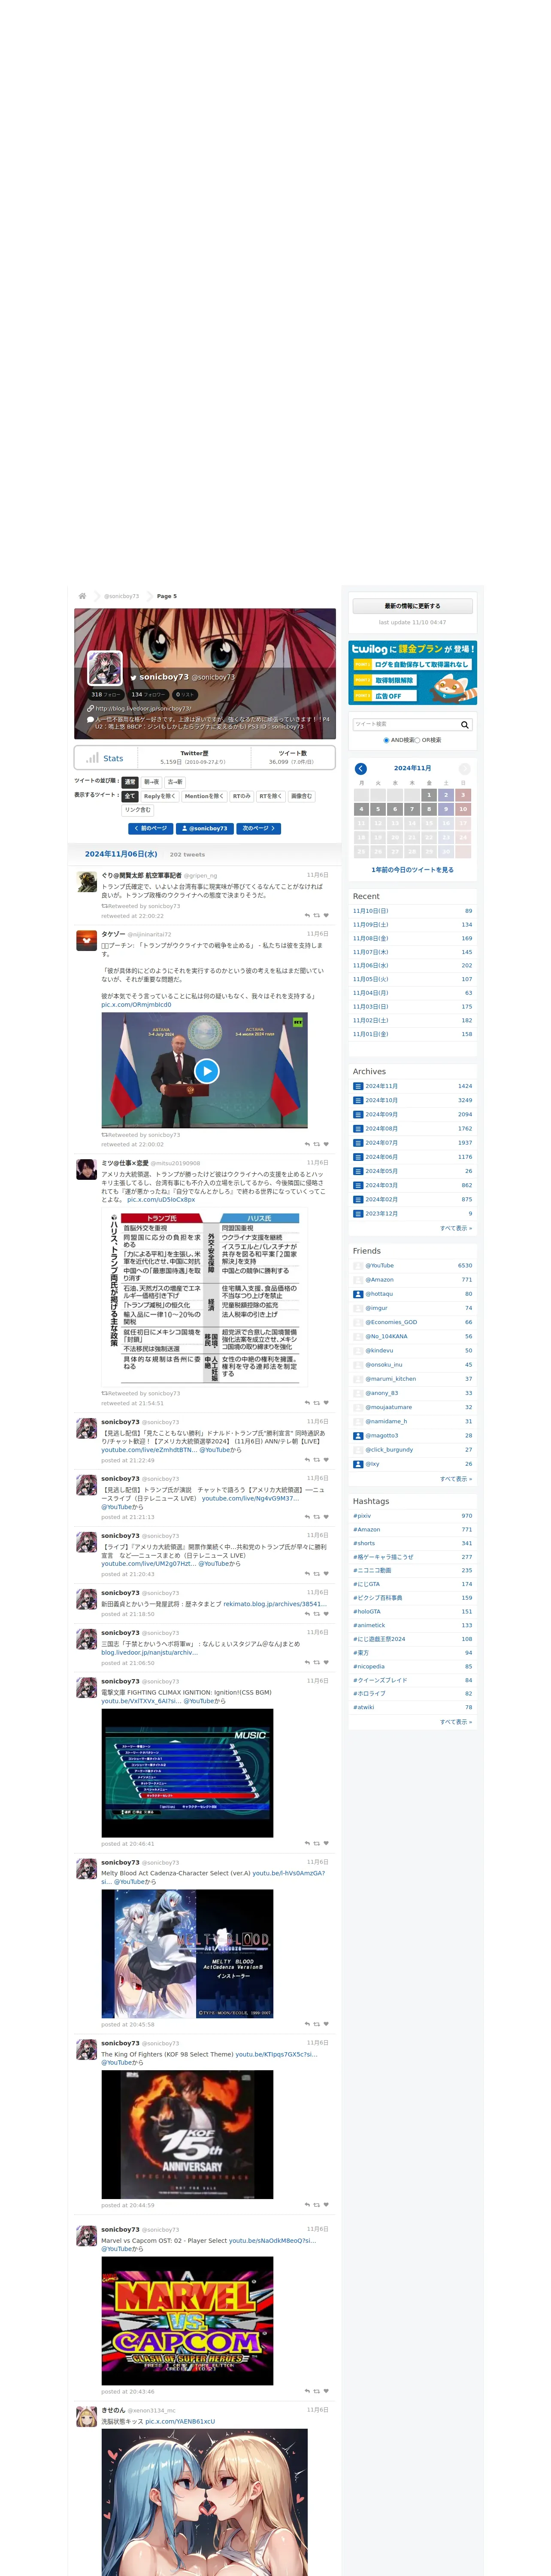The width and height of the screenshot is (551, 2576).
Task: Open the 2024年08月 archive list icon
Action: point(358,1129)
